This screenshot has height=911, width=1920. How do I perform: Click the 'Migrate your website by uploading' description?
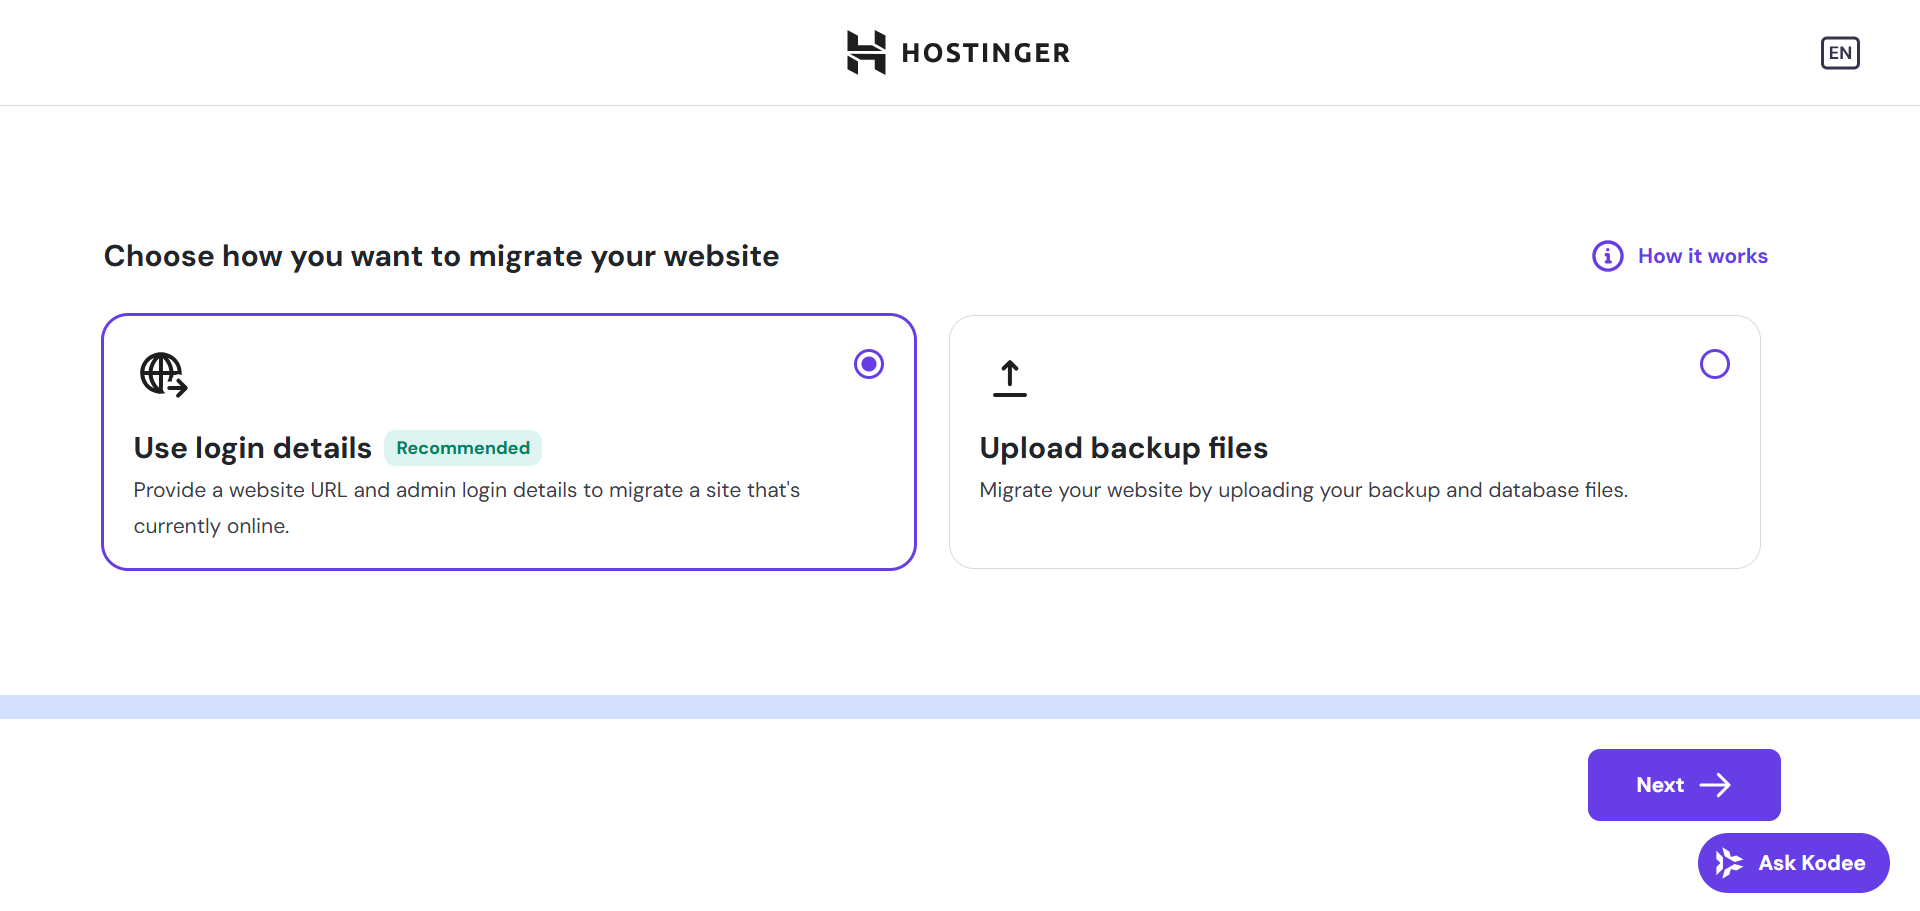point(1304,490)
